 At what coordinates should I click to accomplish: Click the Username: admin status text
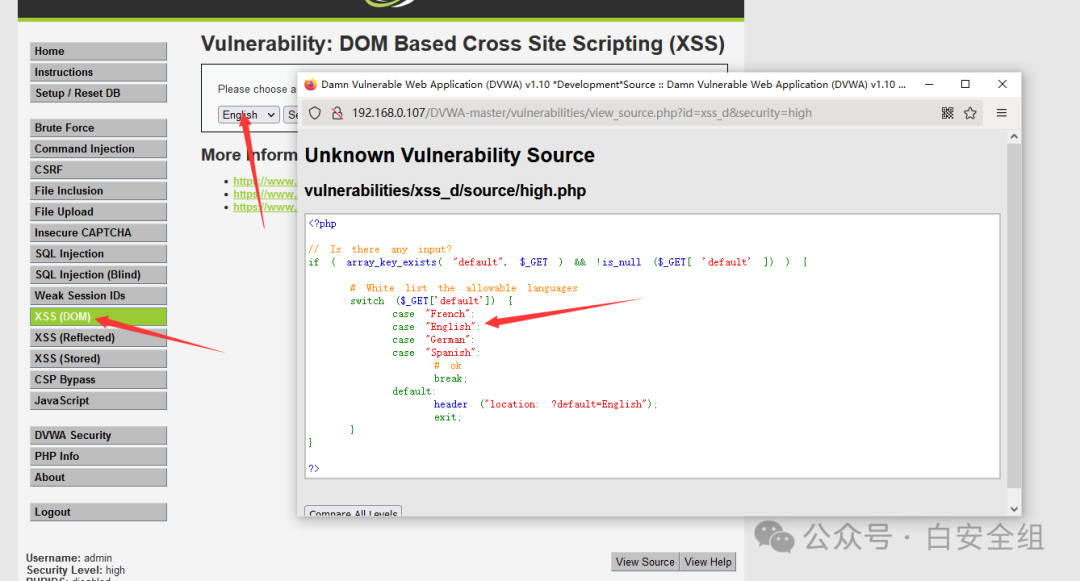69,558
